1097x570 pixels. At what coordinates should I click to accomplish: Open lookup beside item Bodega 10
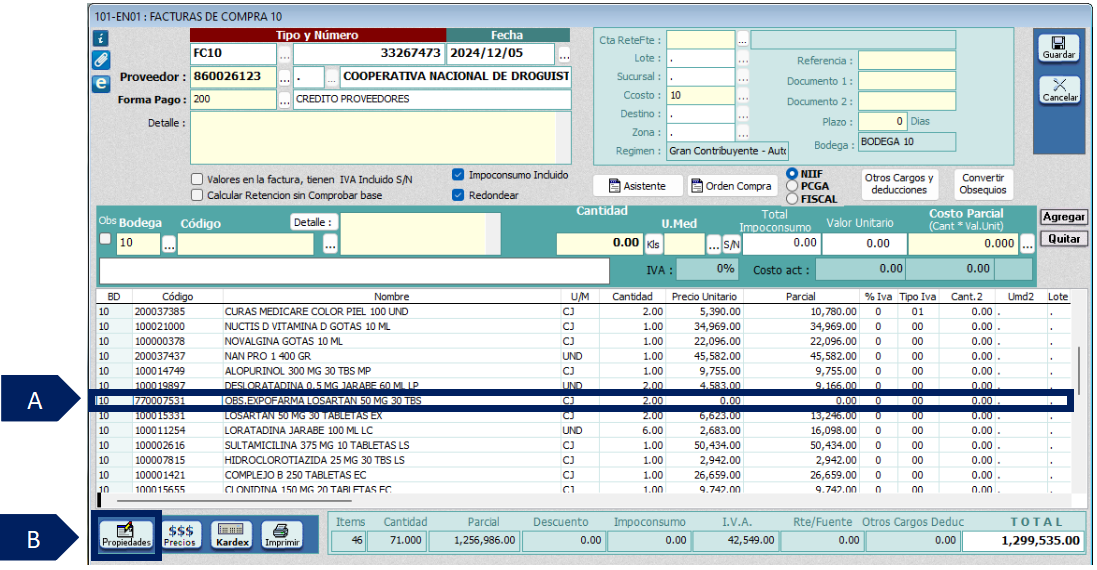coord(169,244)
